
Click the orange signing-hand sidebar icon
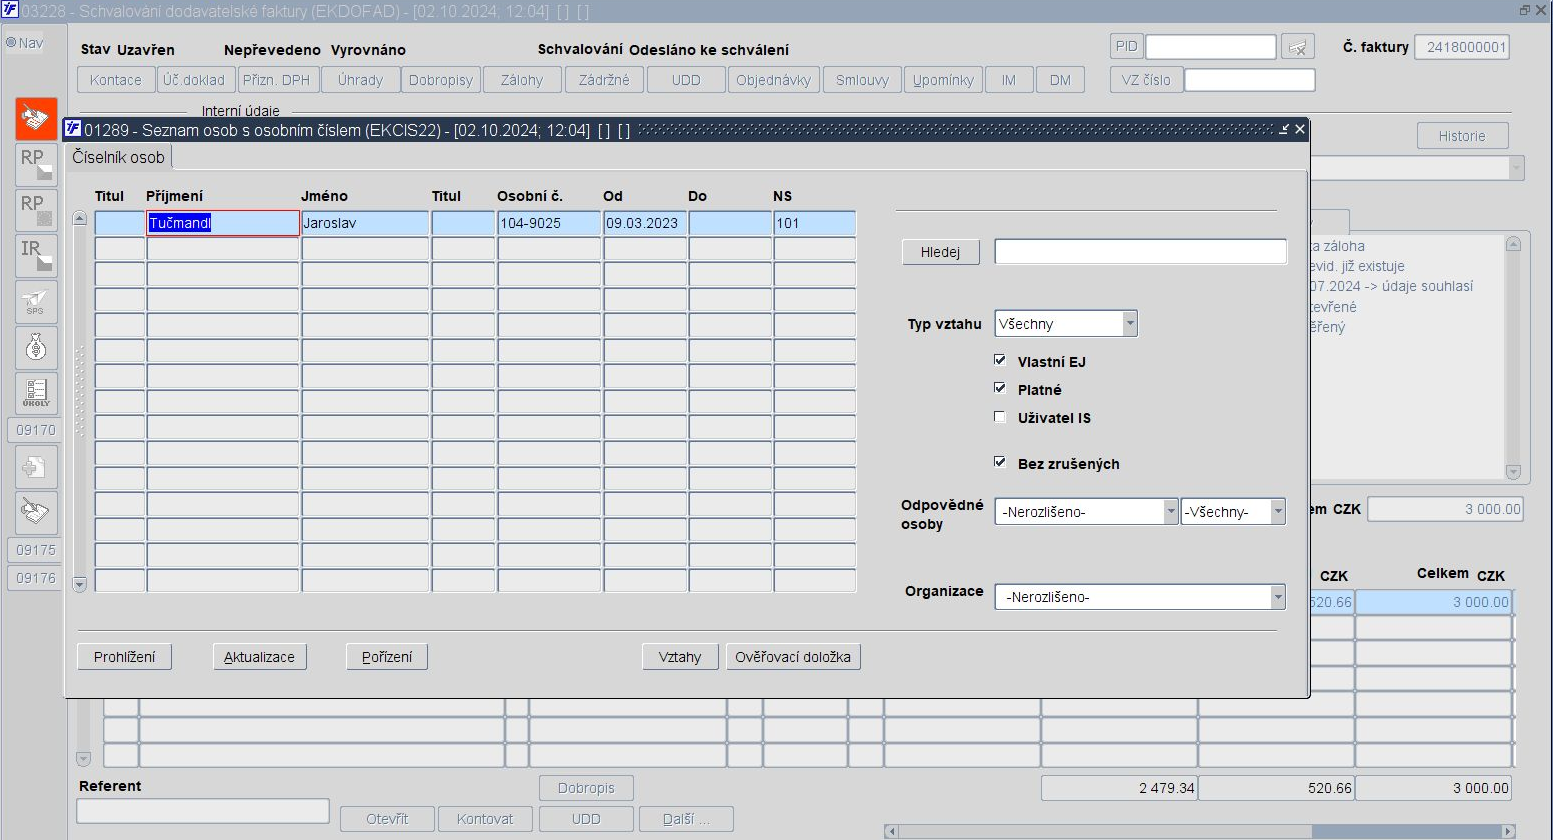pos(36,119)
